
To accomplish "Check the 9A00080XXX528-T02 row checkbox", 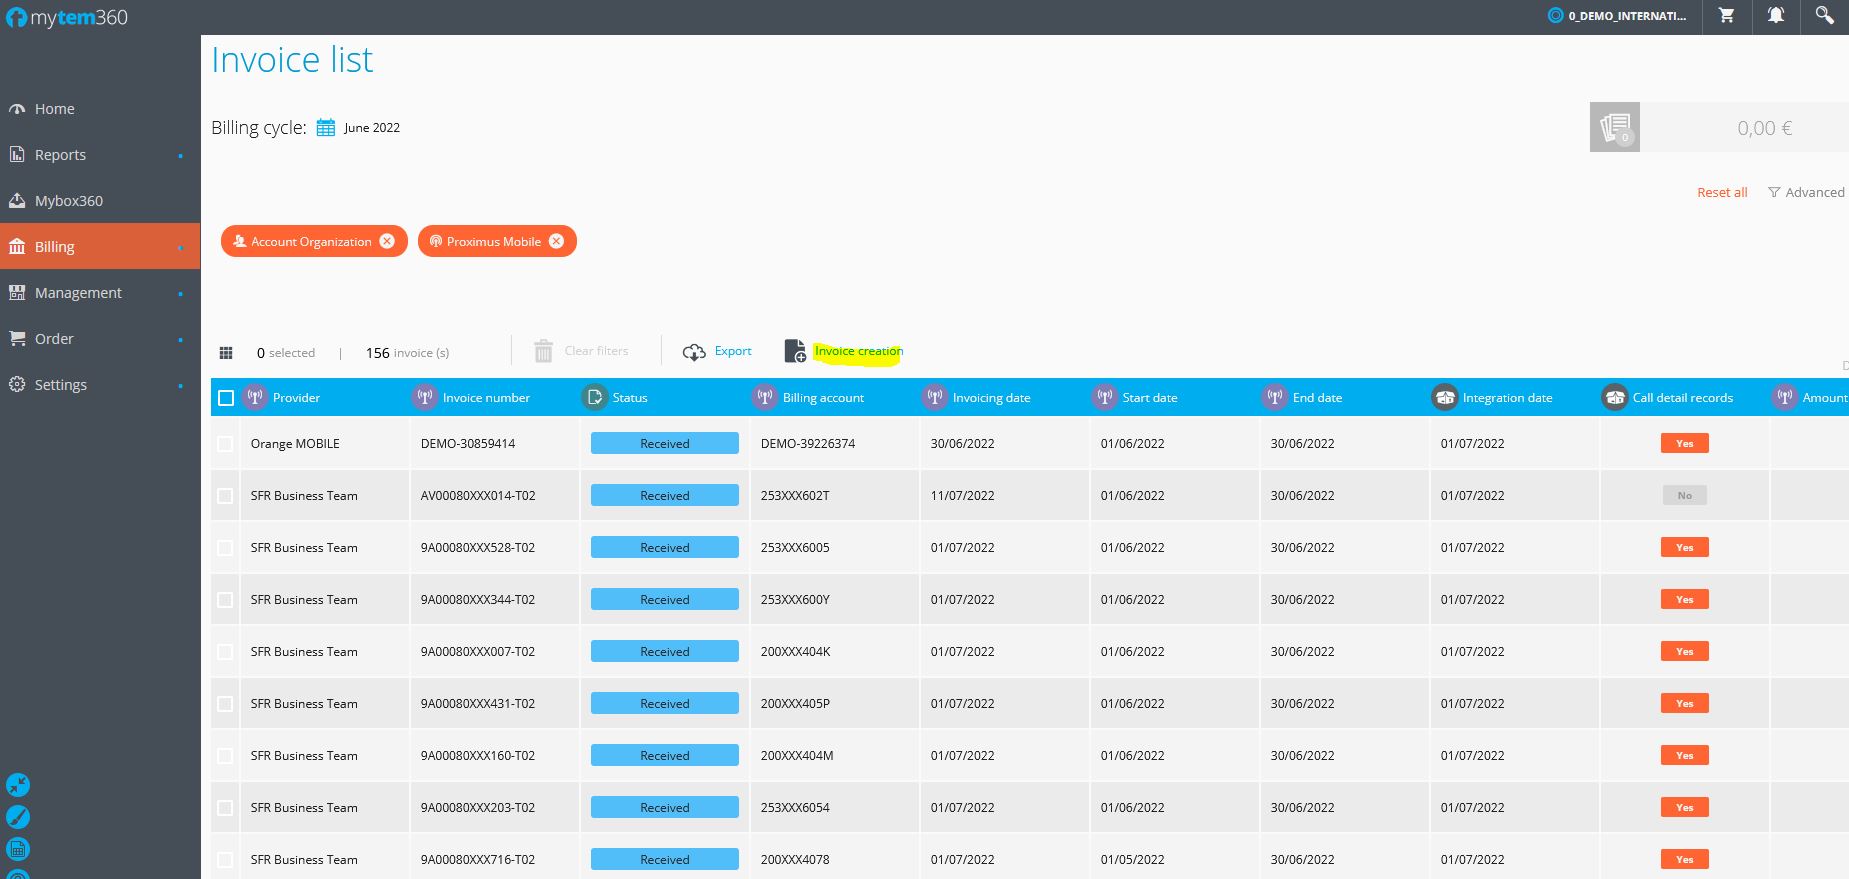I will point(225,548).
